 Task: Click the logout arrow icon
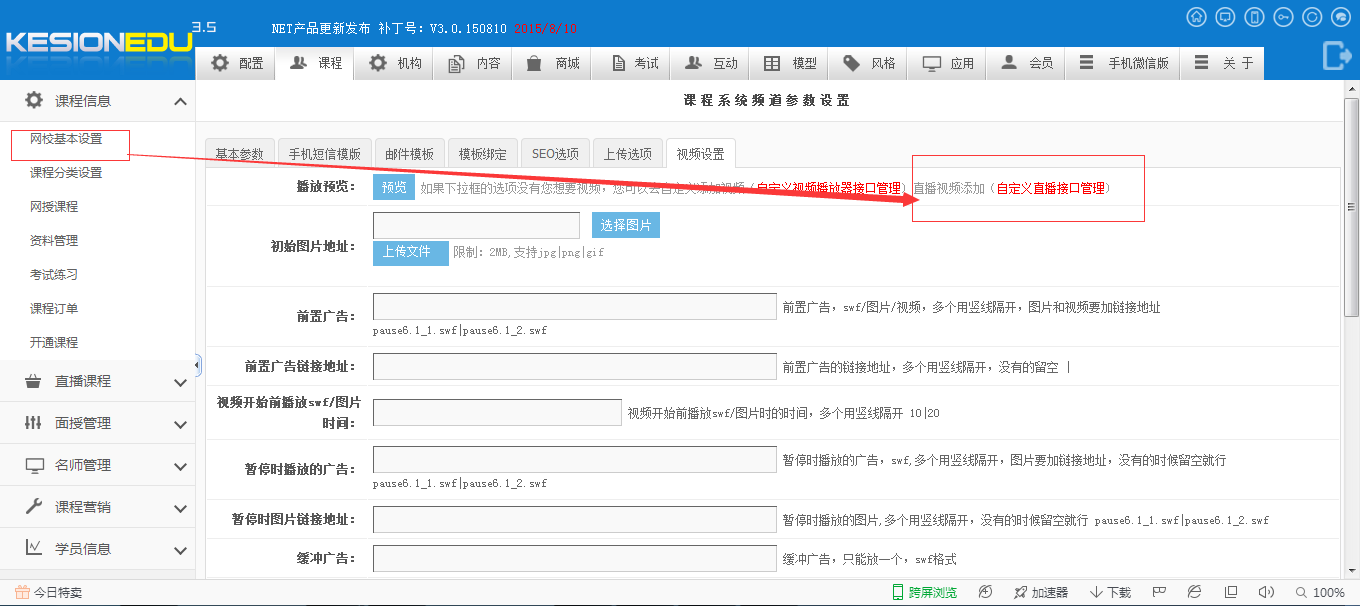tap(1336, 56)
